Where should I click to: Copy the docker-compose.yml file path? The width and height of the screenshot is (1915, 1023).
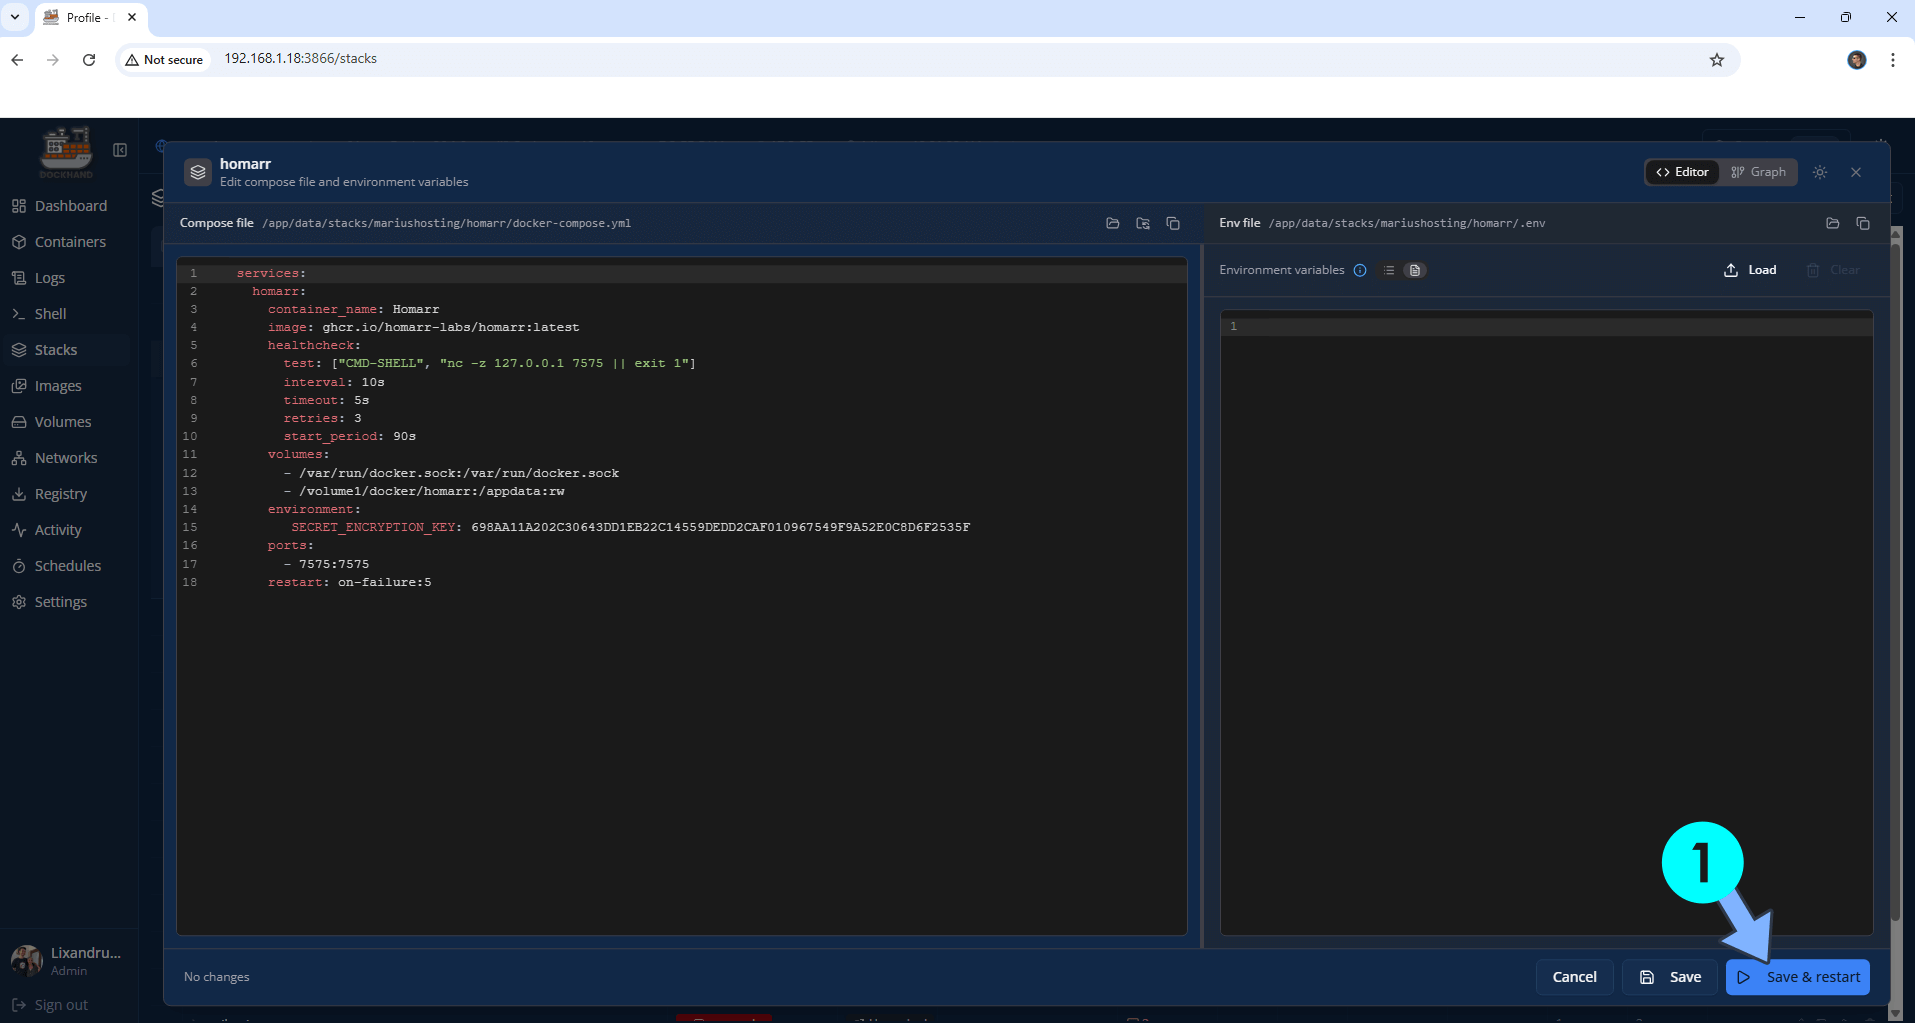coord(1173,223)
